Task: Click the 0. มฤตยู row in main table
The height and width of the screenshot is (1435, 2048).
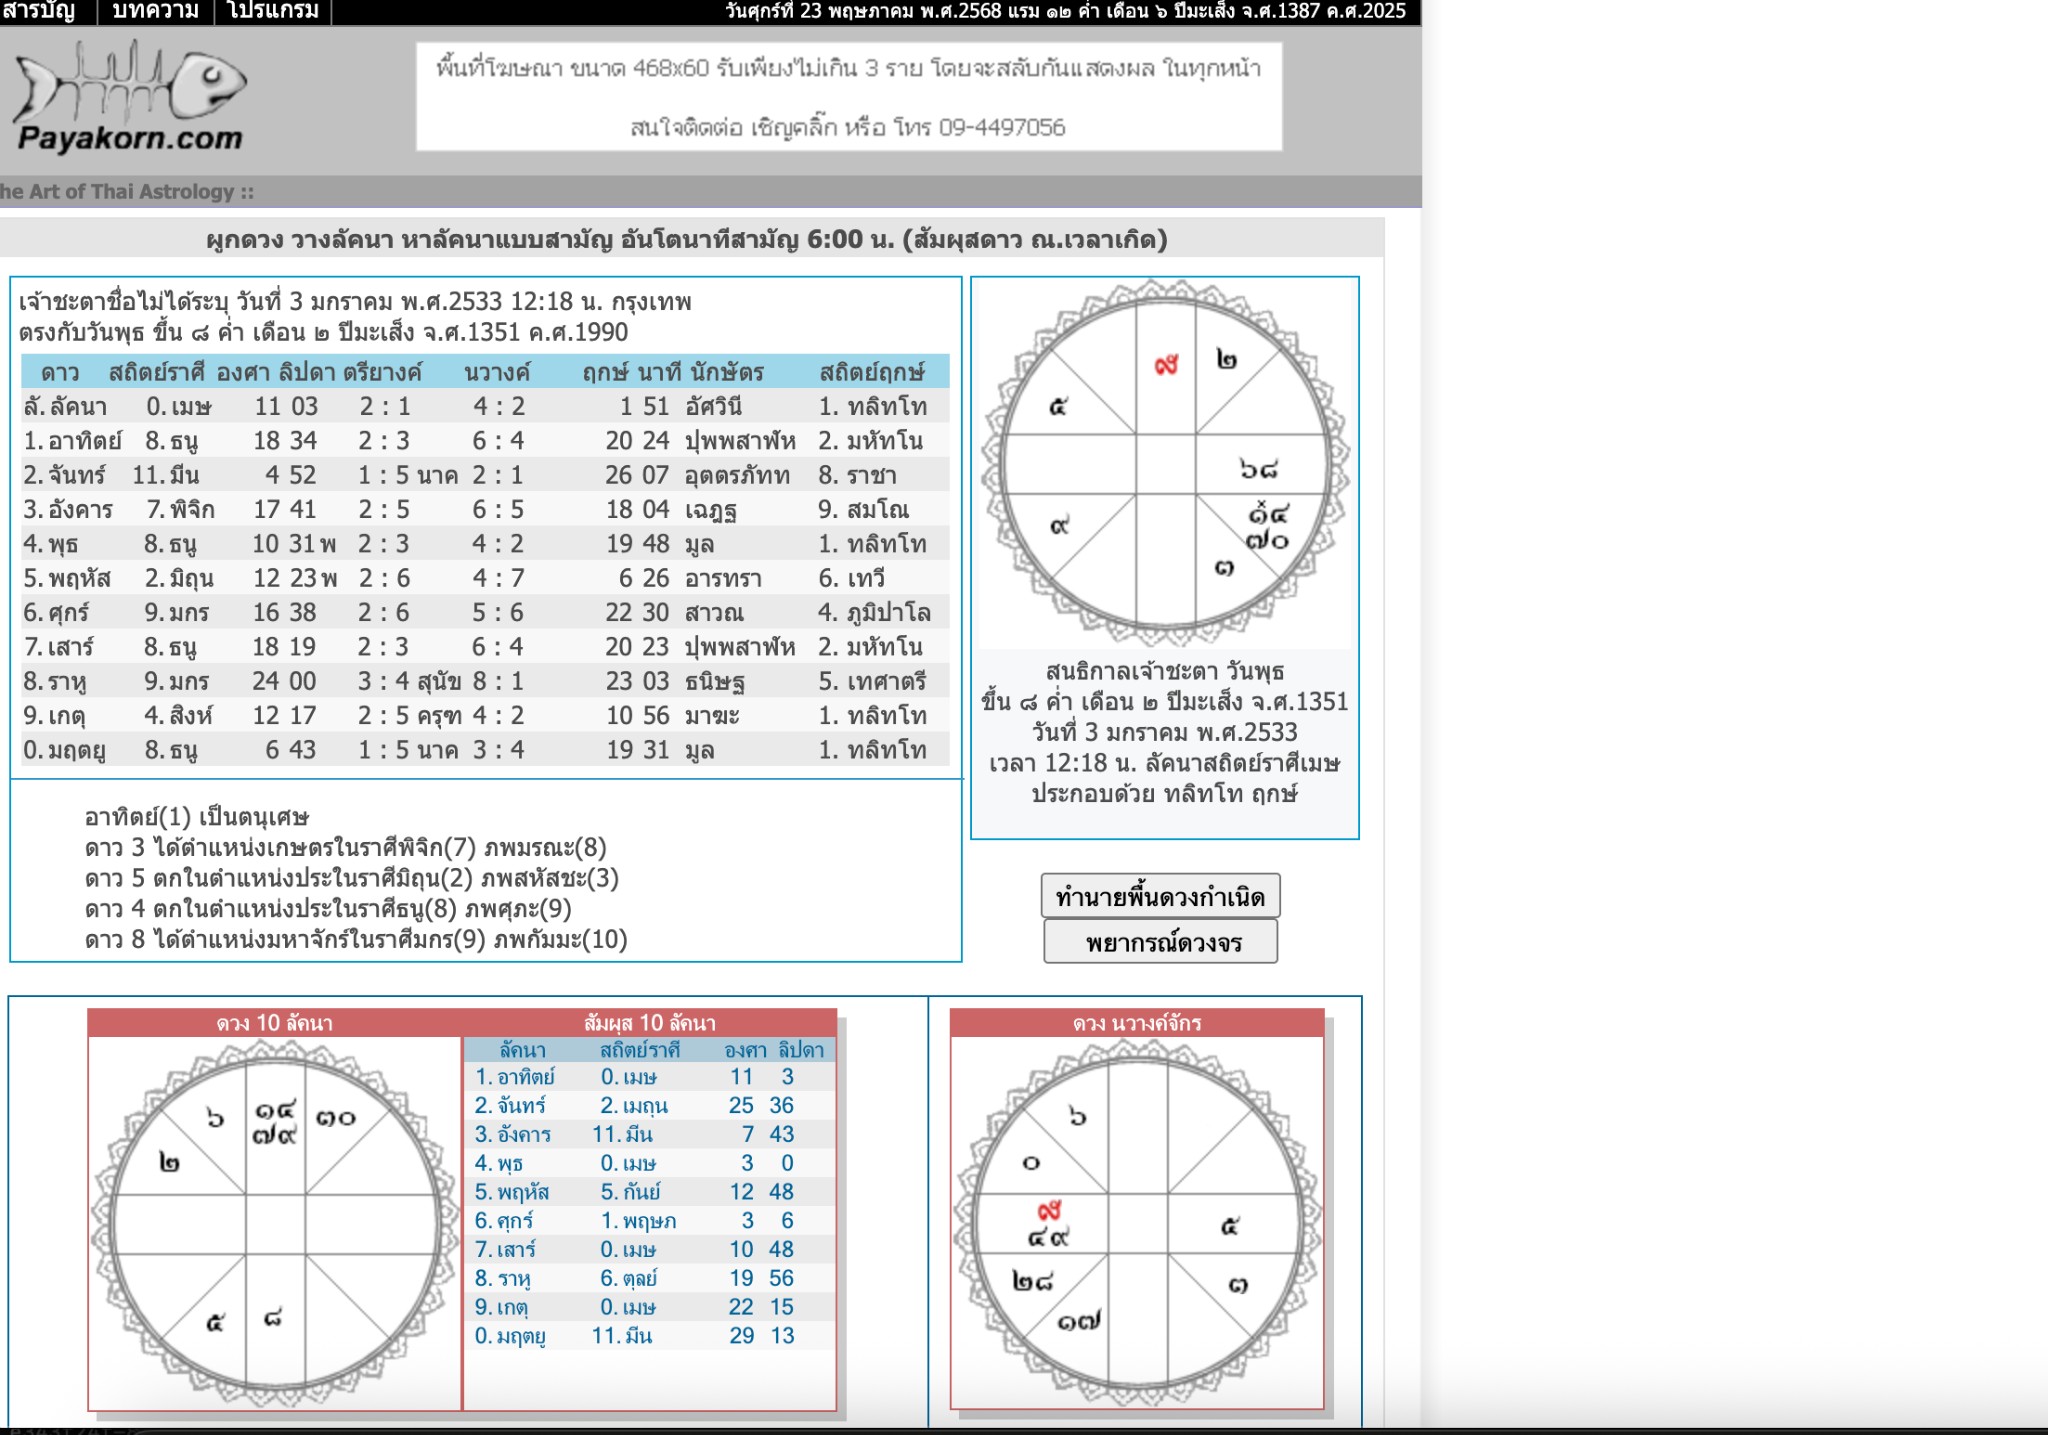Action: 485,750
